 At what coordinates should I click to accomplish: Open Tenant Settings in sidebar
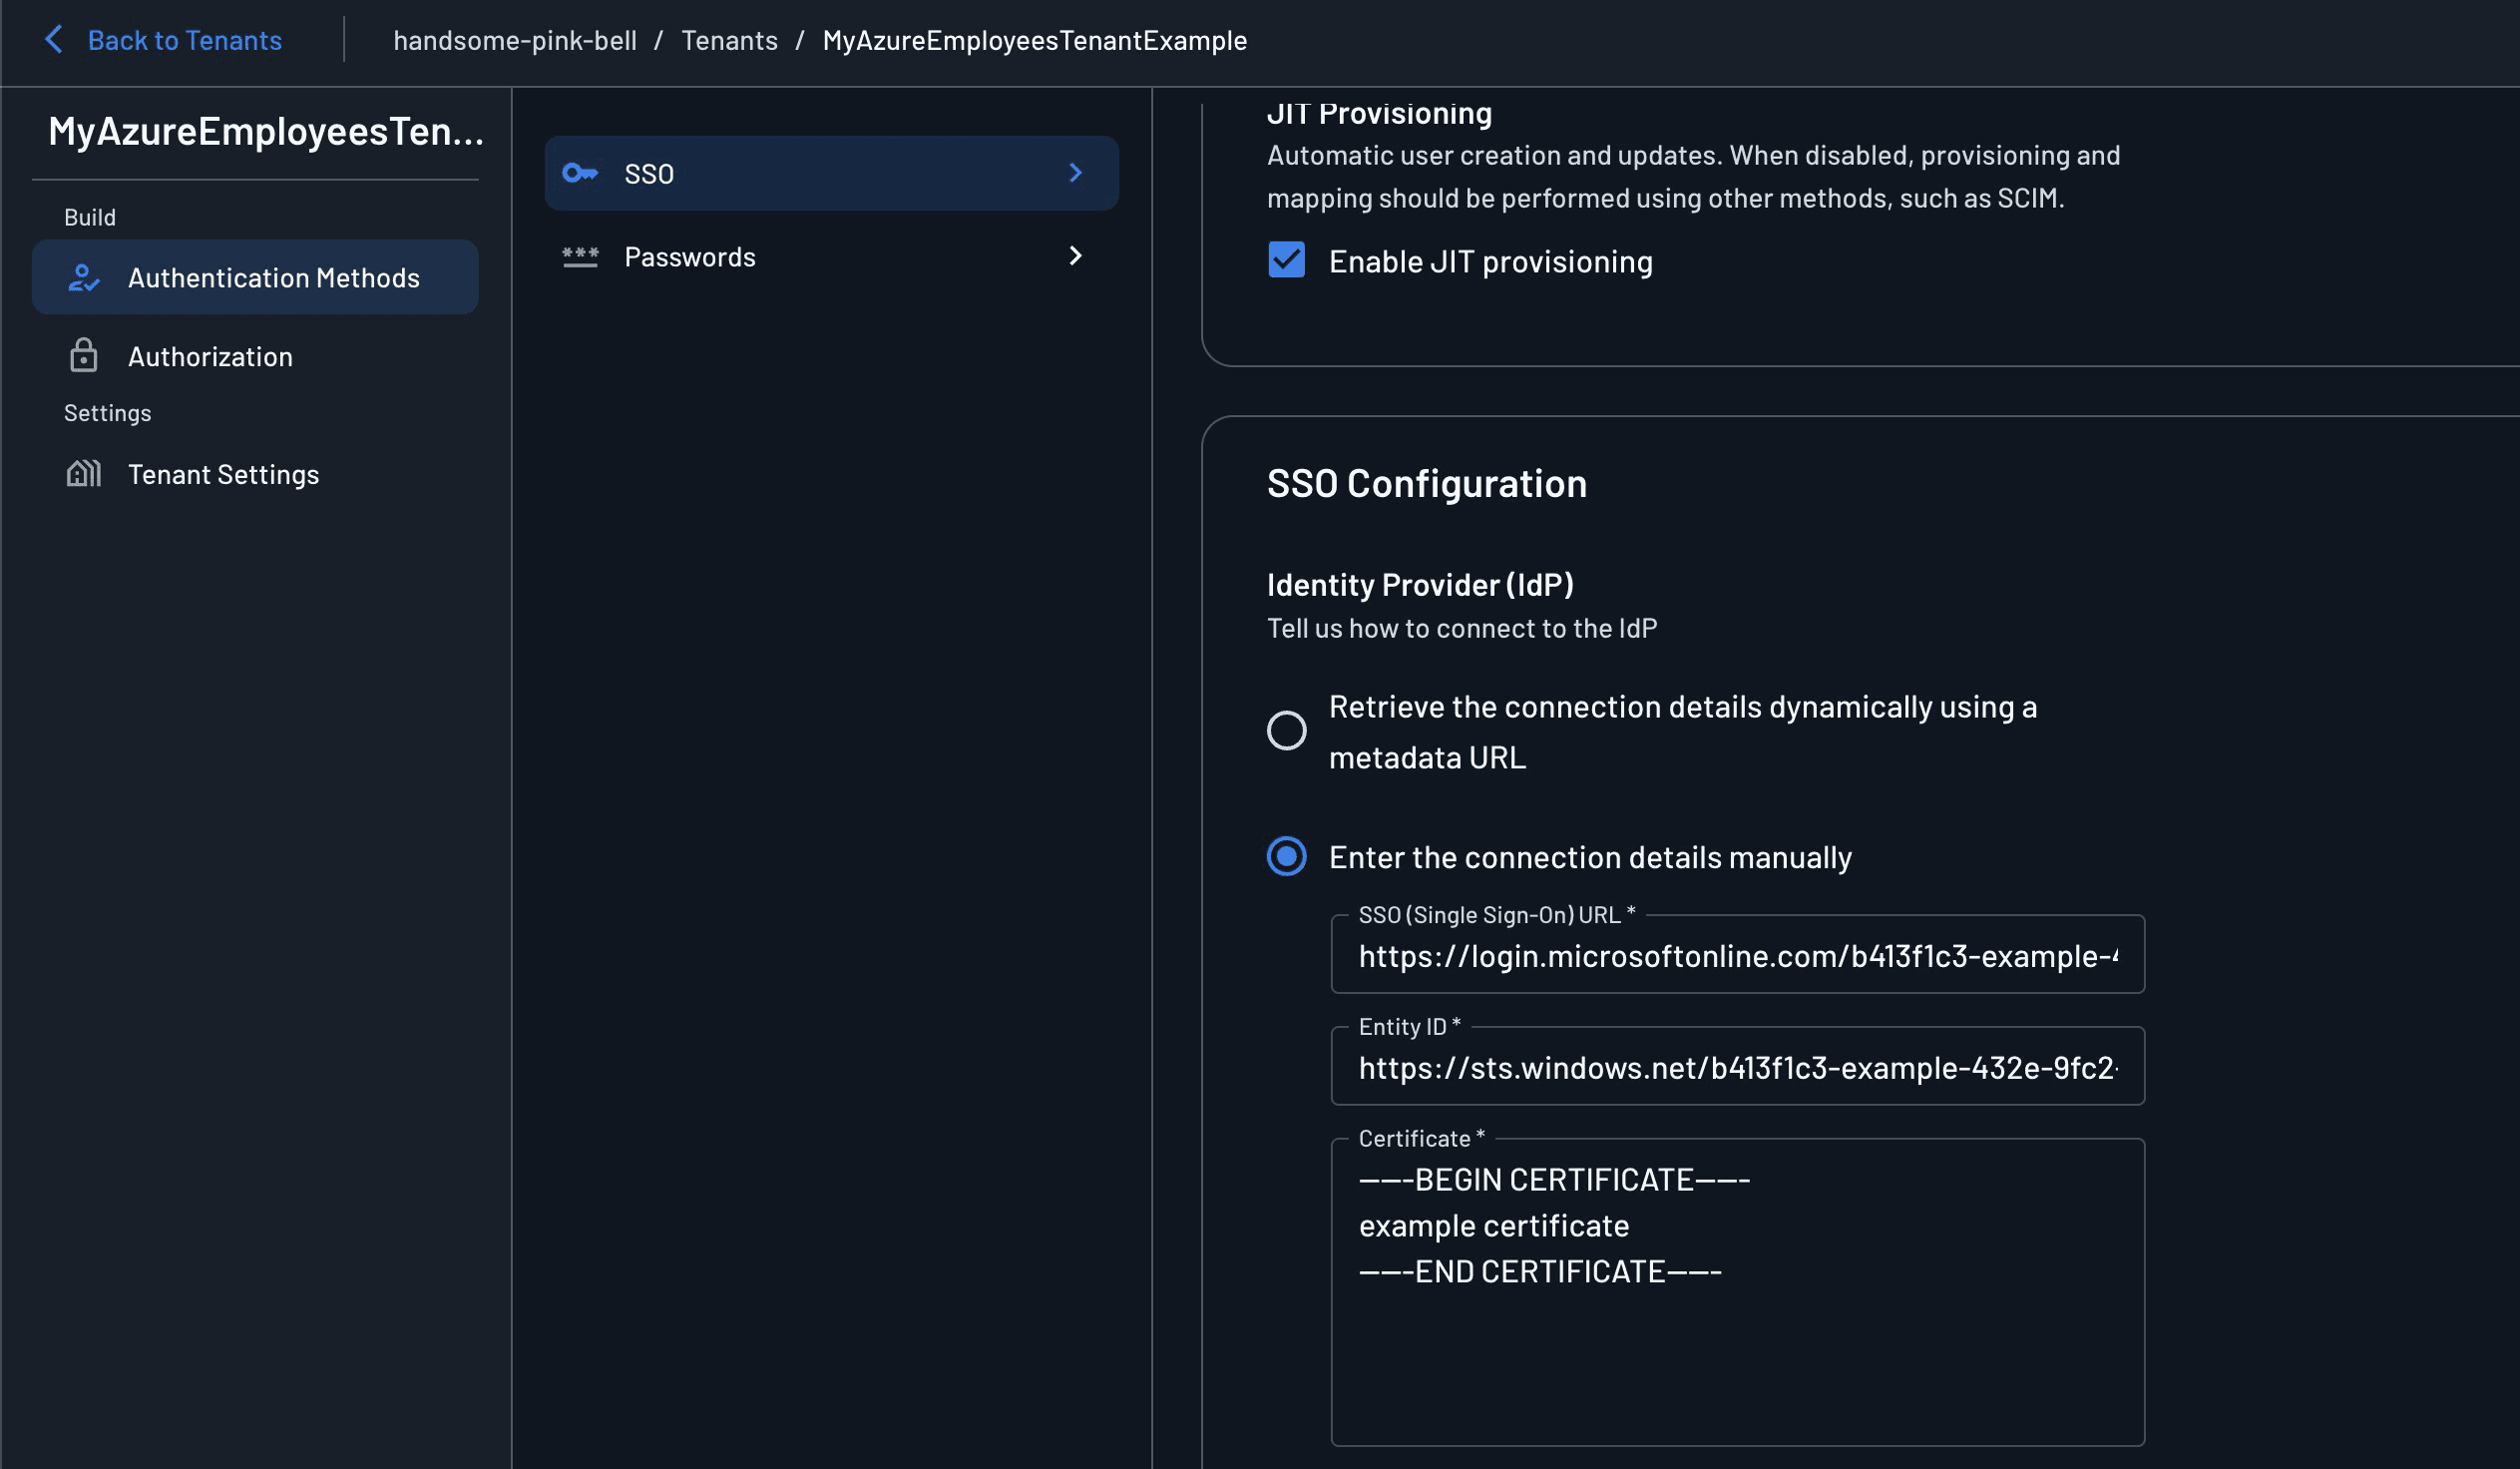(x=223, y=475)
